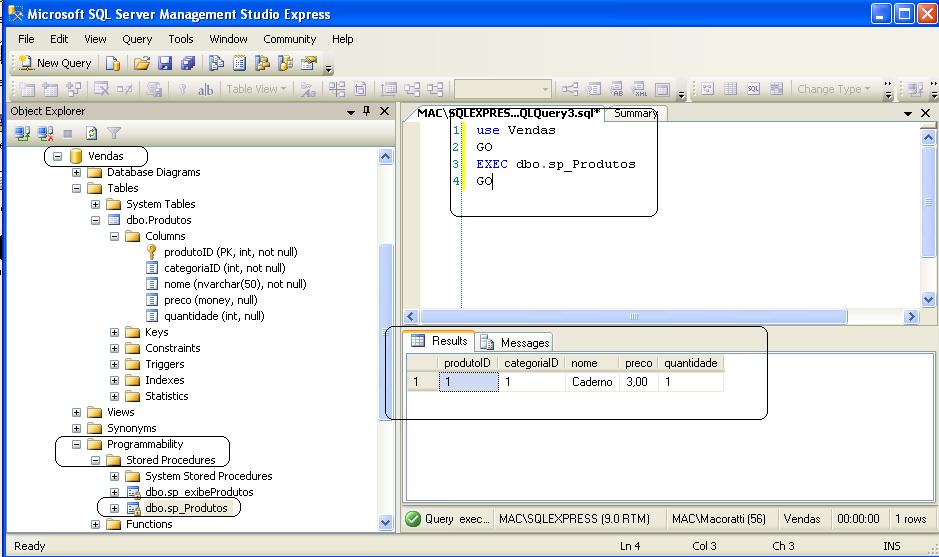Expand the System Tables folder
This screenshot has width=939, height=557.
96,204
